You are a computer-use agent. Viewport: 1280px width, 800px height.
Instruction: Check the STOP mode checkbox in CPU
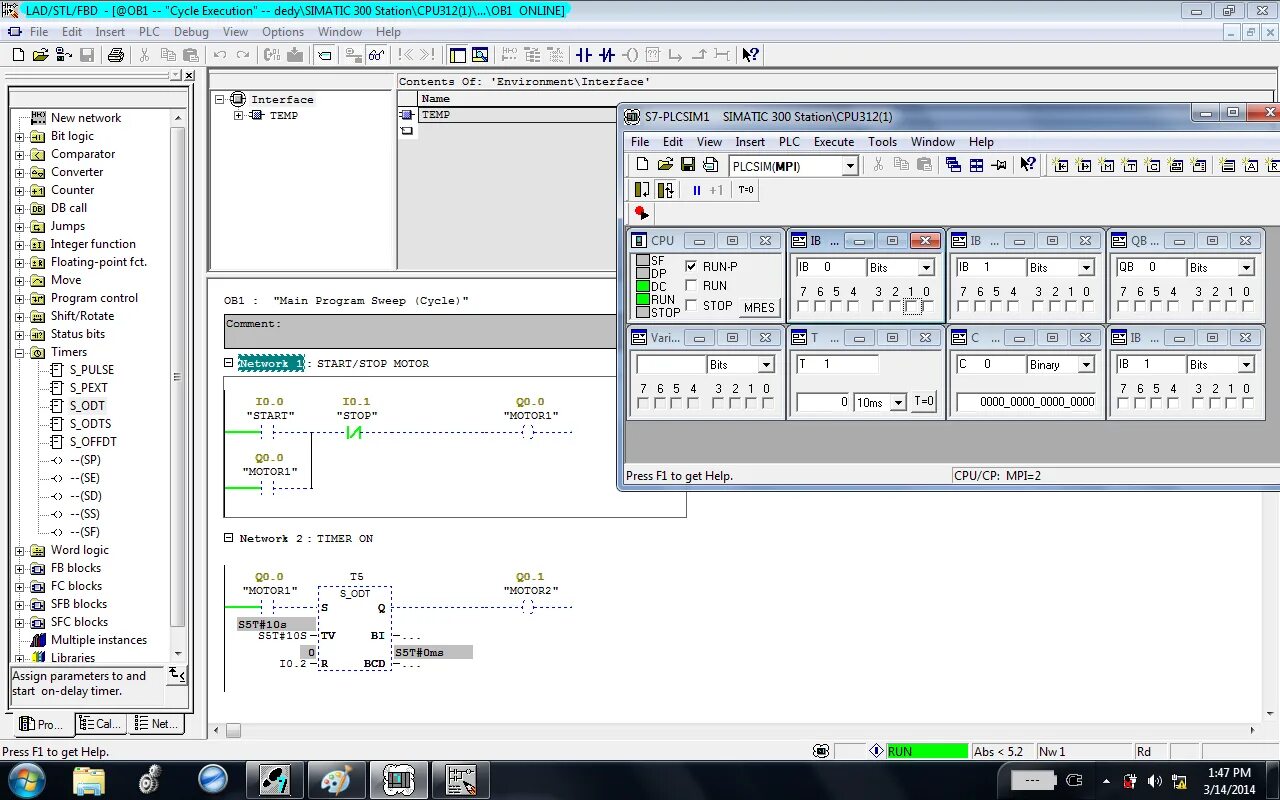691,306
